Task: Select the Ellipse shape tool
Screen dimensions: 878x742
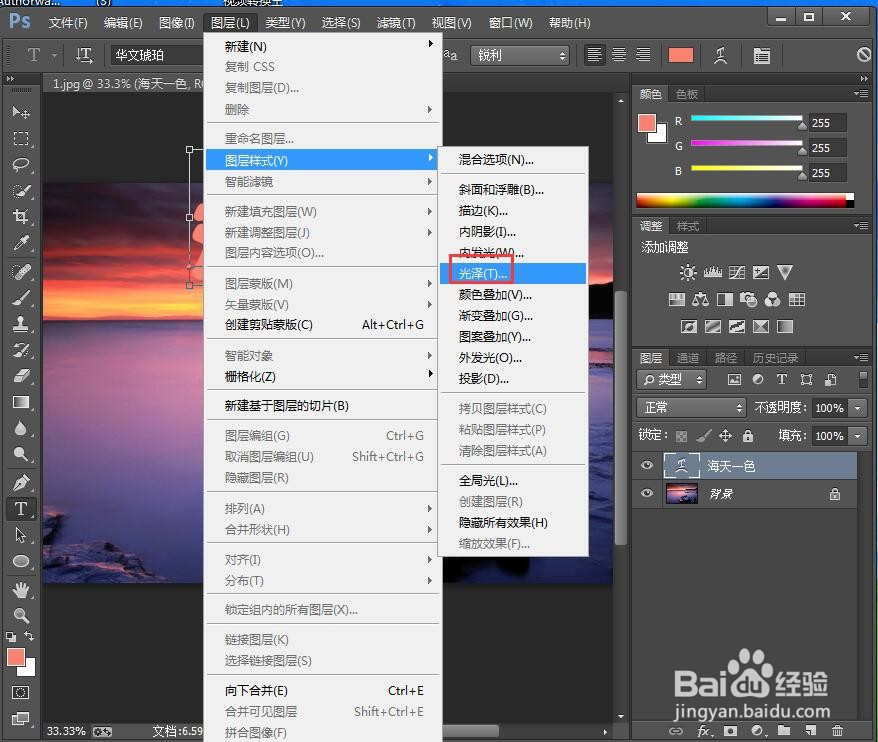Action: [21, 561]
